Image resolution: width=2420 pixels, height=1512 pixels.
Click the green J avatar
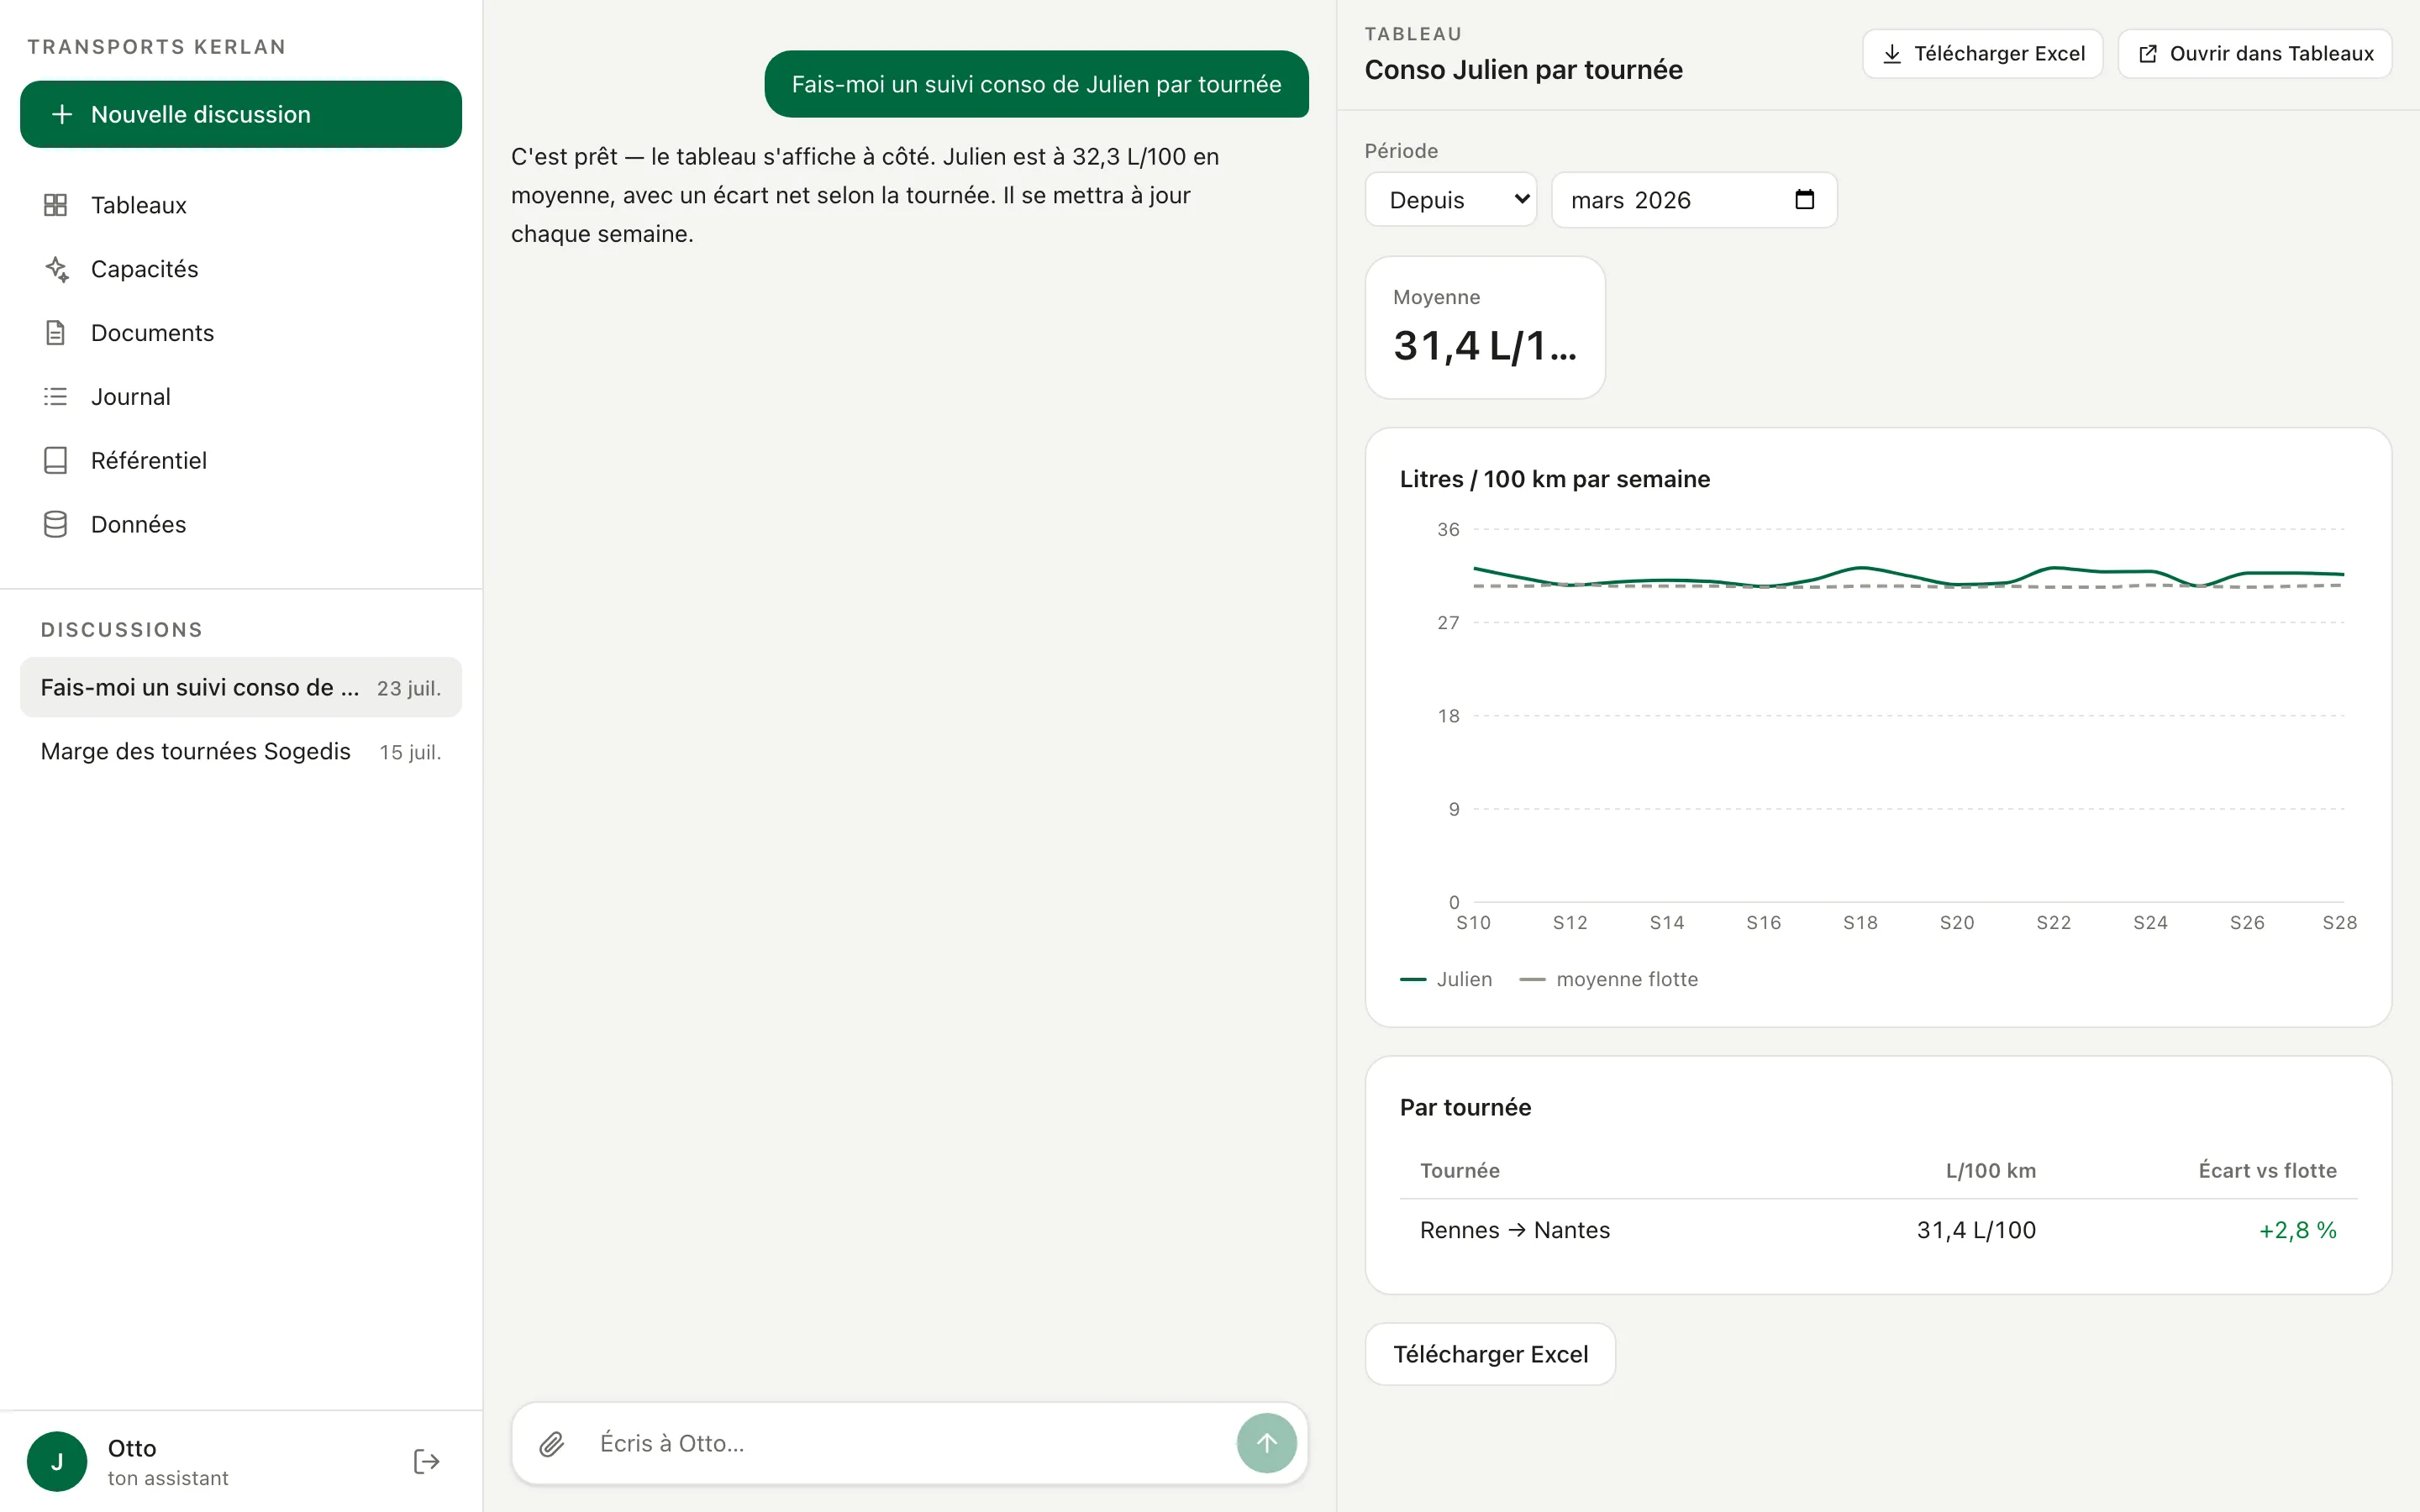pos(57,1461)
